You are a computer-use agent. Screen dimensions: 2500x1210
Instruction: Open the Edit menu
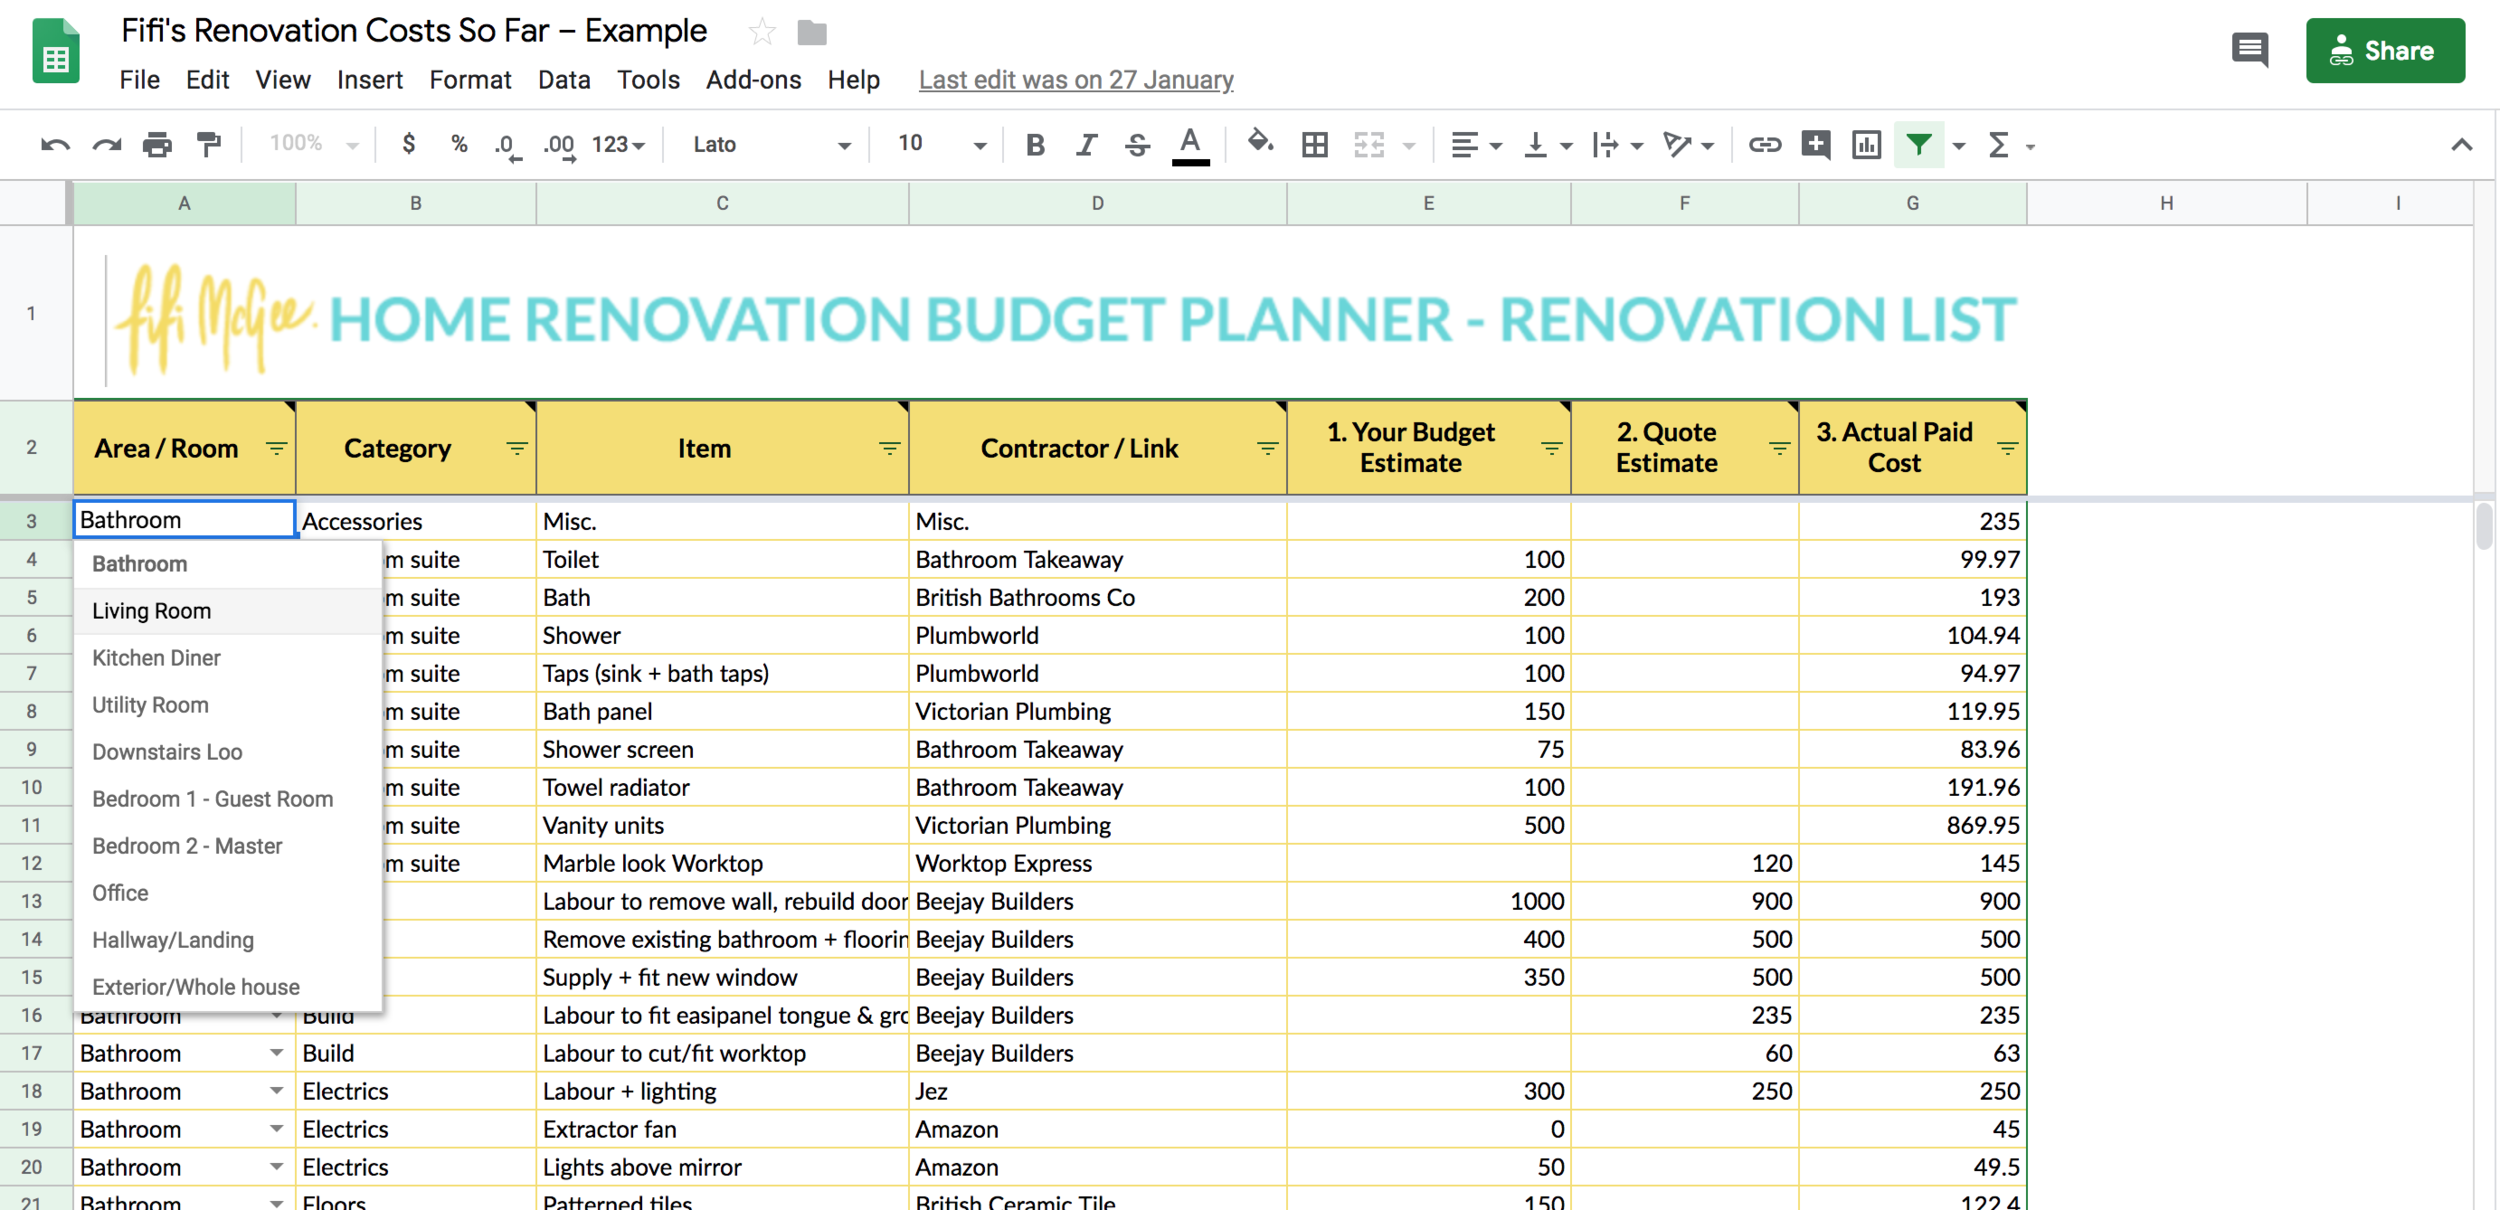tap(207, 80)
